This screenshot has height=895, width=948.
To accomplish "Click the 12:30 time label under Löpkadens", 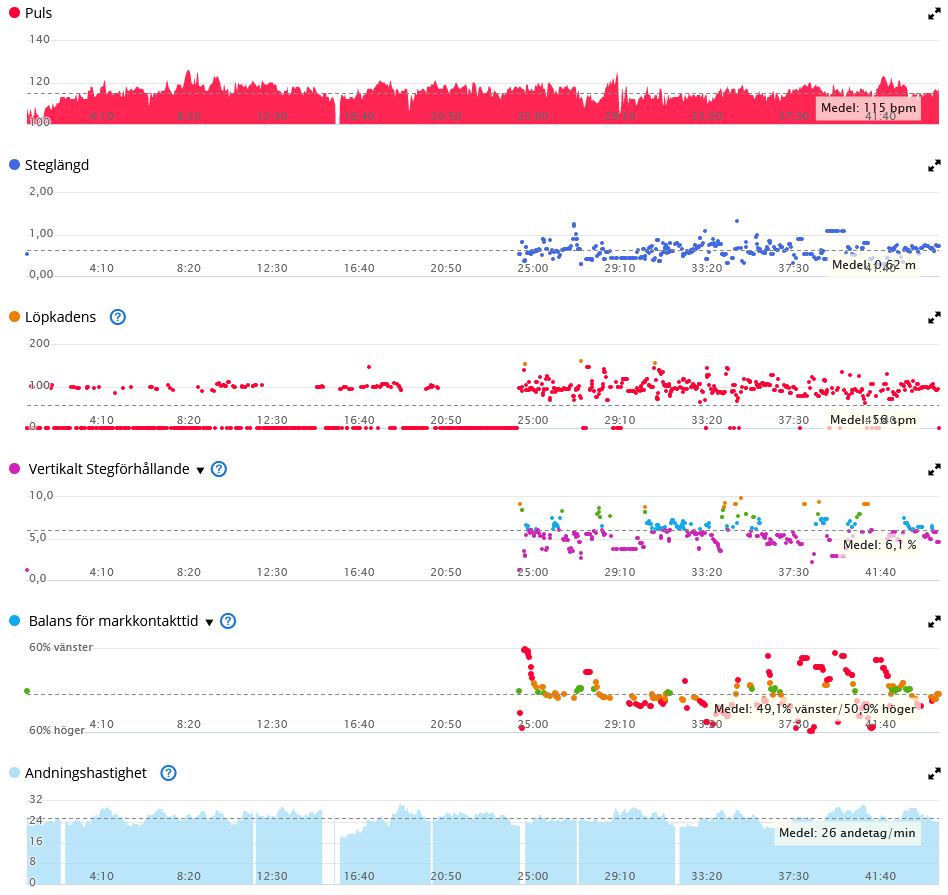I will click(272, 420).
